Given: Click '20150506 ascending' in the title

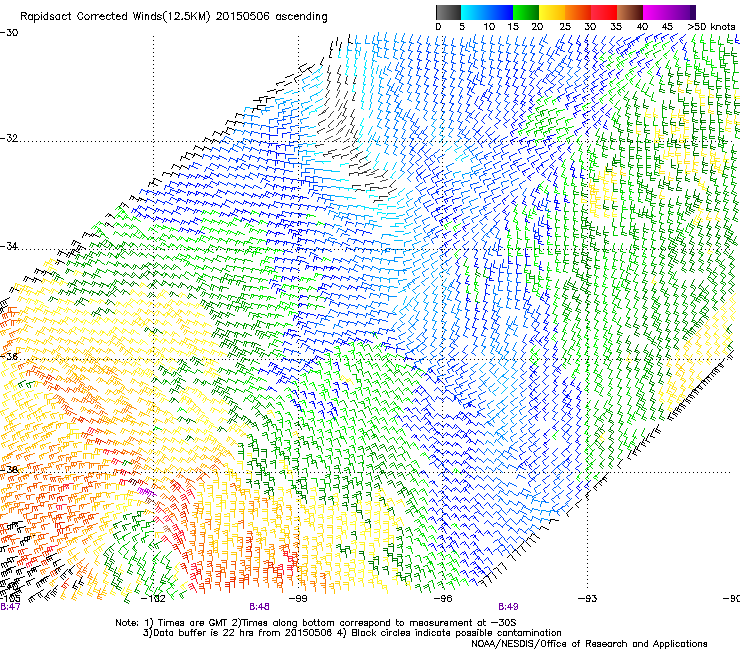Looking at the screenshot, I should click(271, 17).
